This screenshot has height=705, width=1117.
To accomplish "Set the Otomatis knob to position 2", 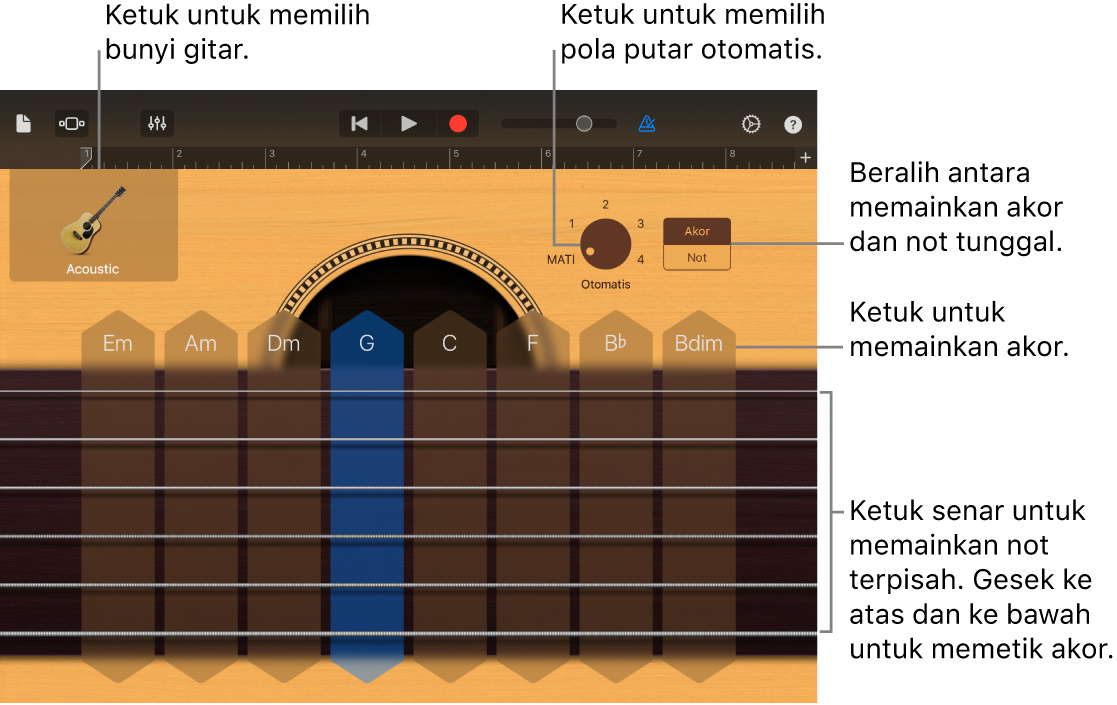I will coord(604,204).
